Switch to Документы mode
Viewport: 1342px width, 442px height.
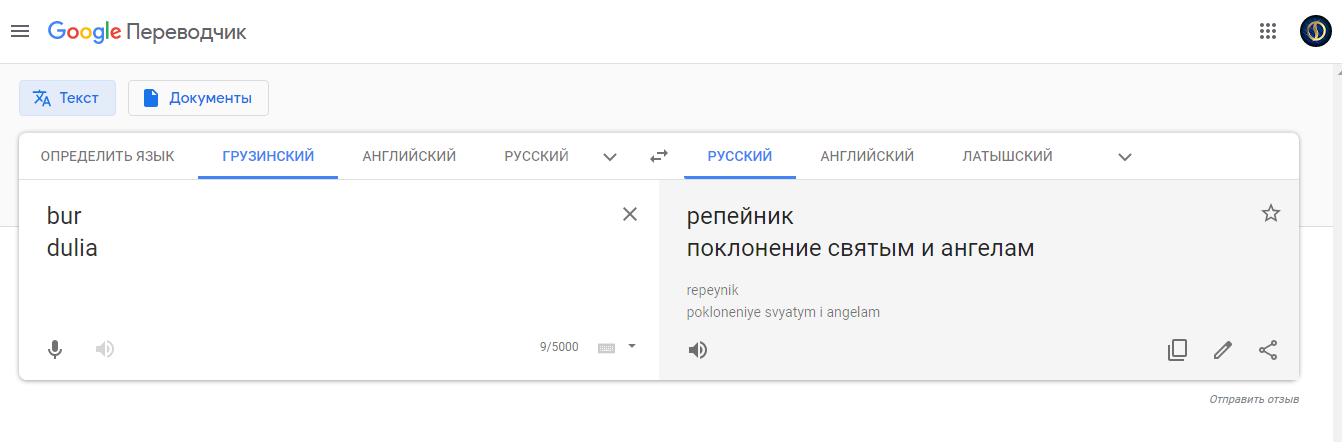coord(198,98)
